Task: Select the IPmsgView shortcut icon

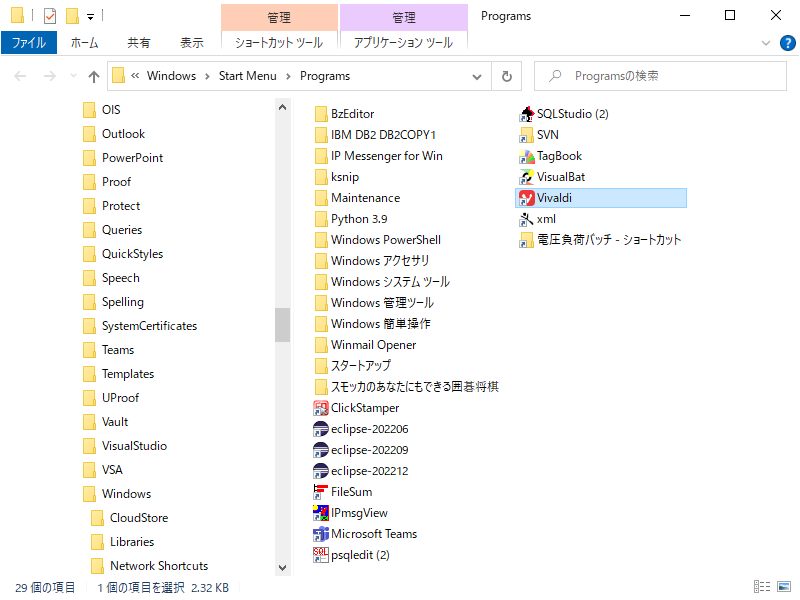Action: point(320,513)
